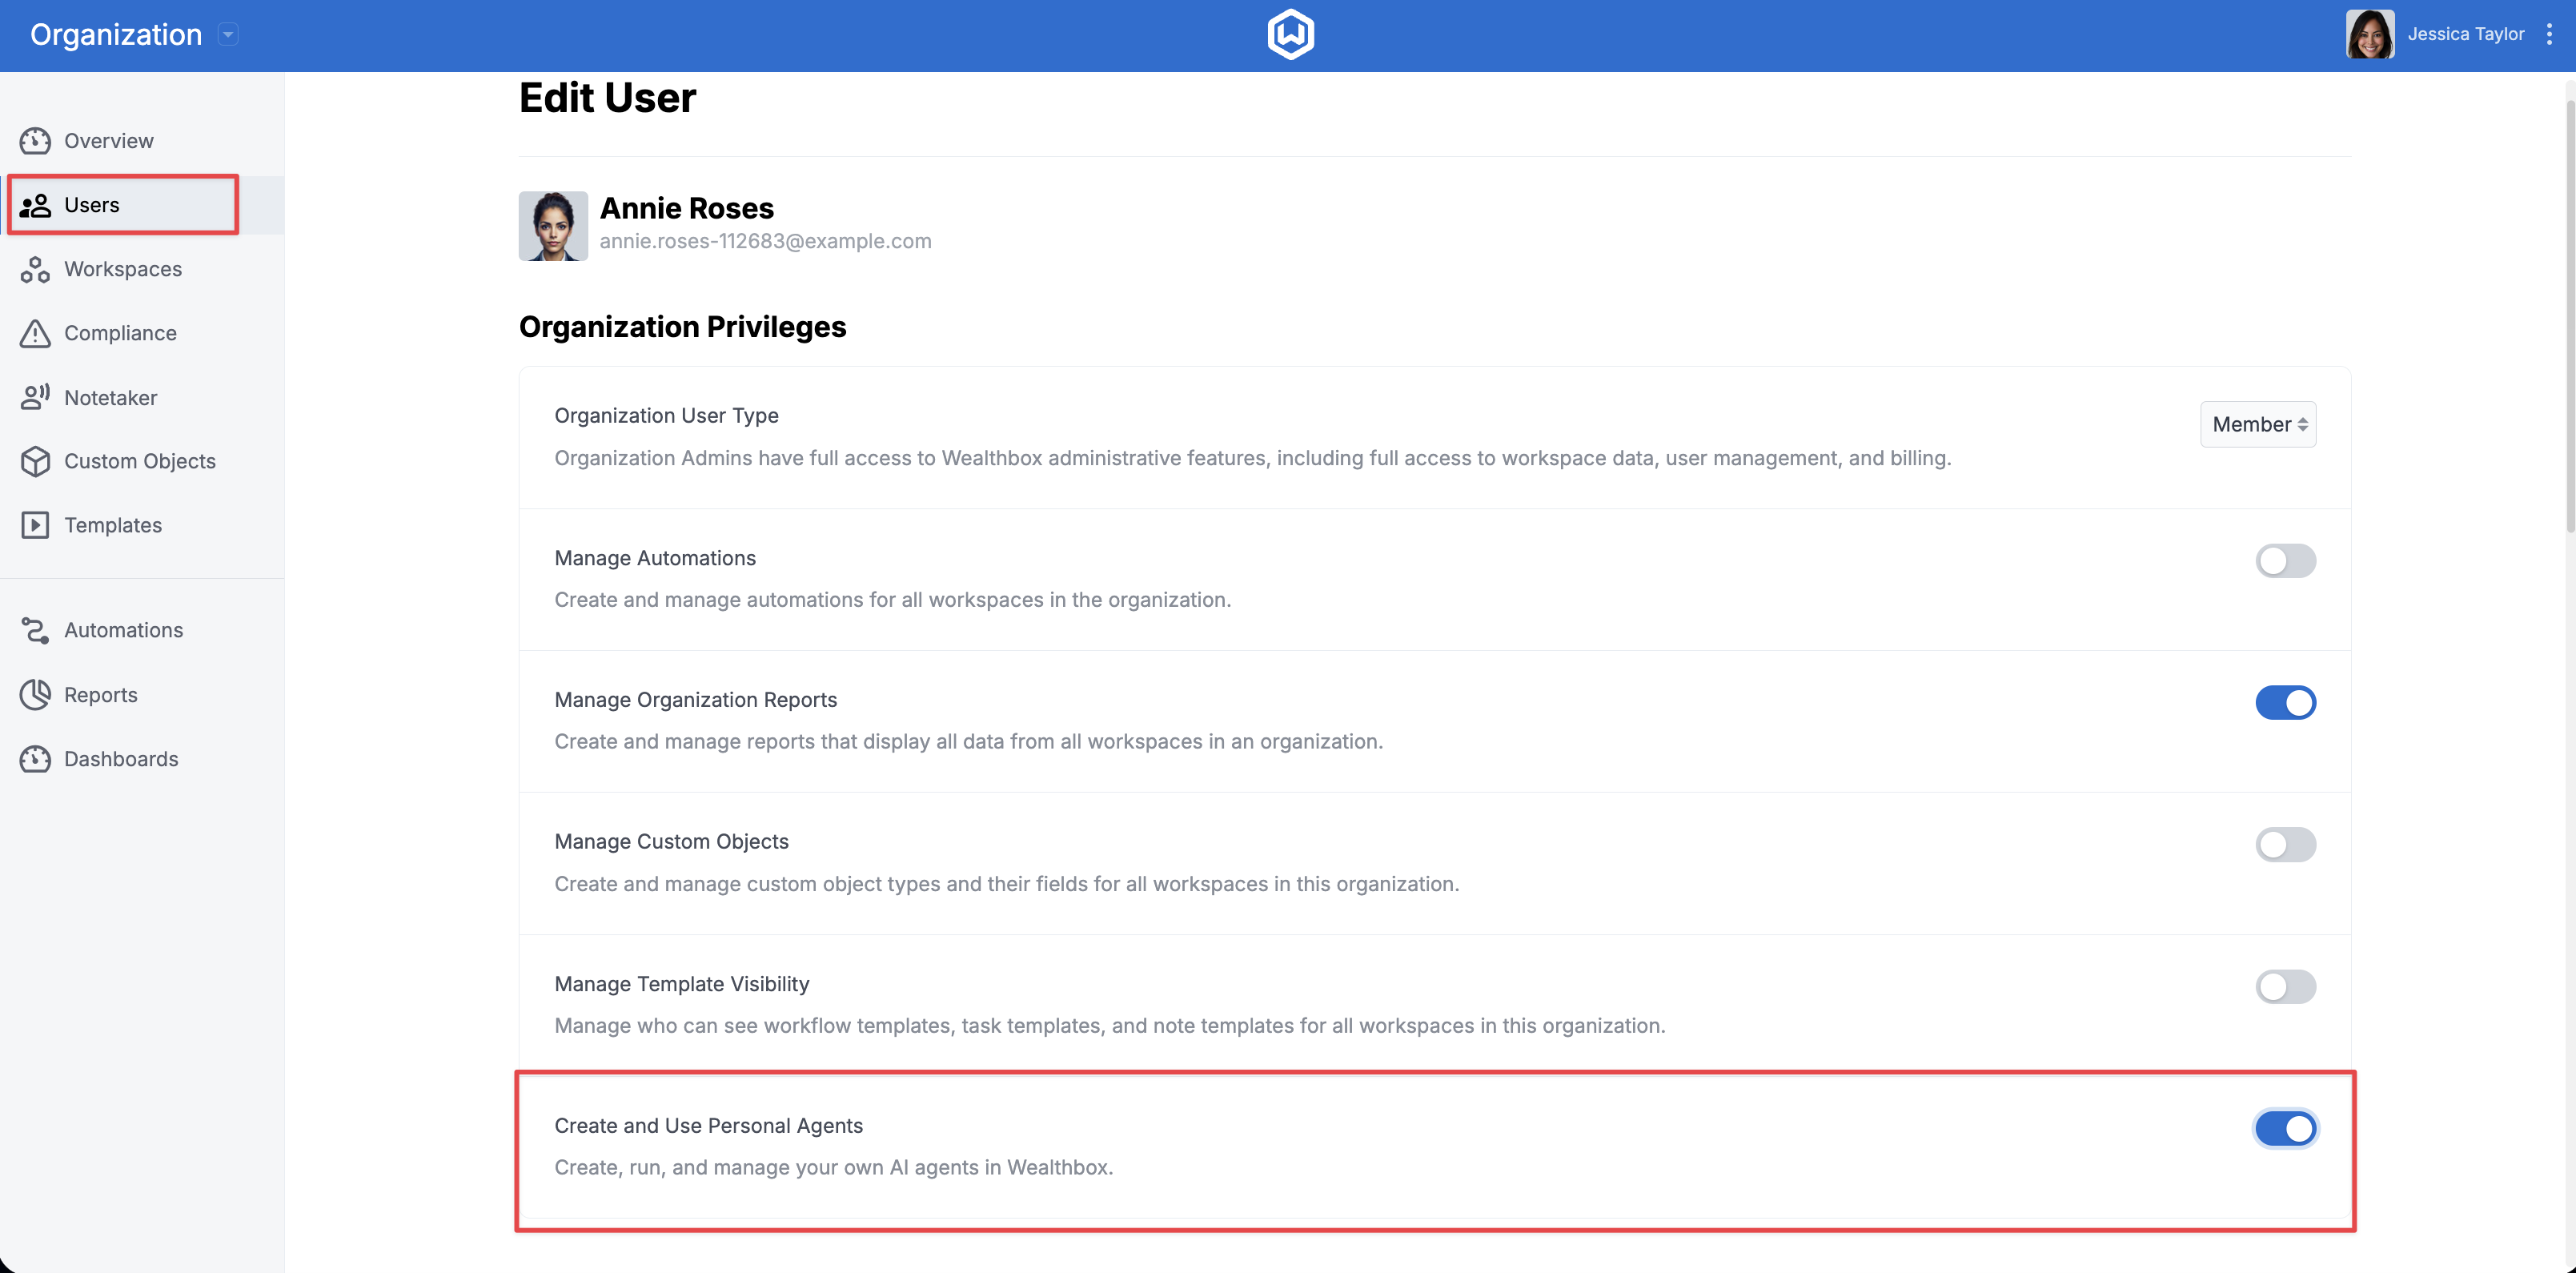
Task: Click the description starting "Organization Admins have full access"
Action: (x=1252, y=458)
